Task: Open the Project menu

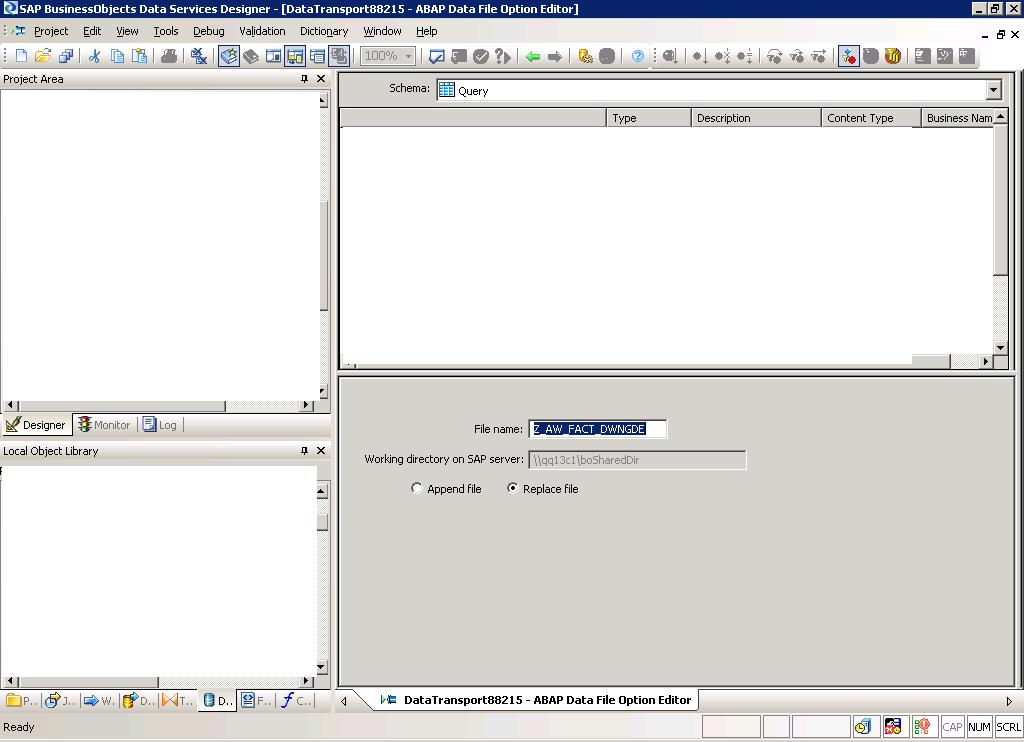Action: point(51,31)
